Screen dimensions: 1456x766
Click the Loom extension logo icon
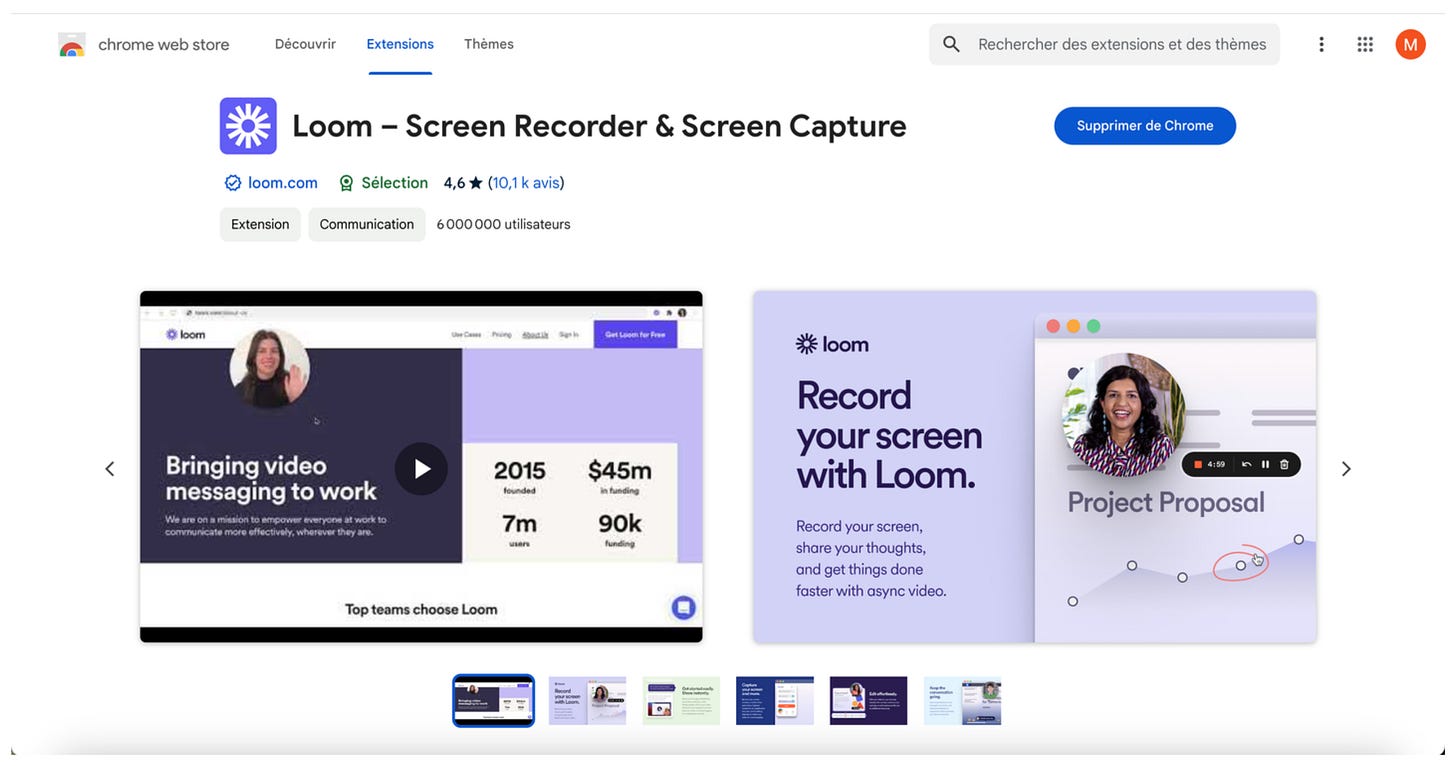click(x=248, y=126)
